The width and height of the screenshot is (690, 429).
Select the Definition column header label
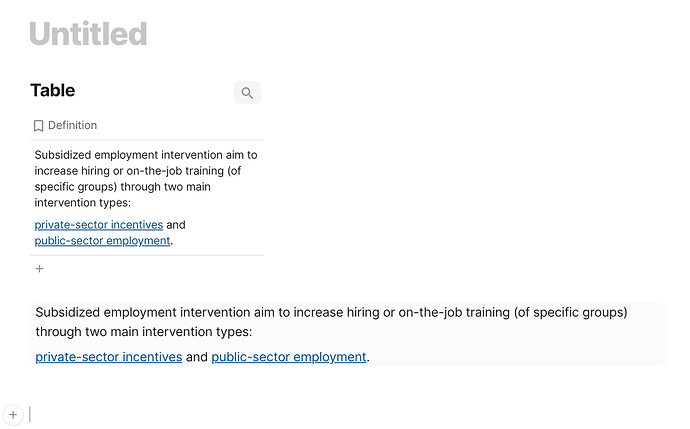coord(72,126)
